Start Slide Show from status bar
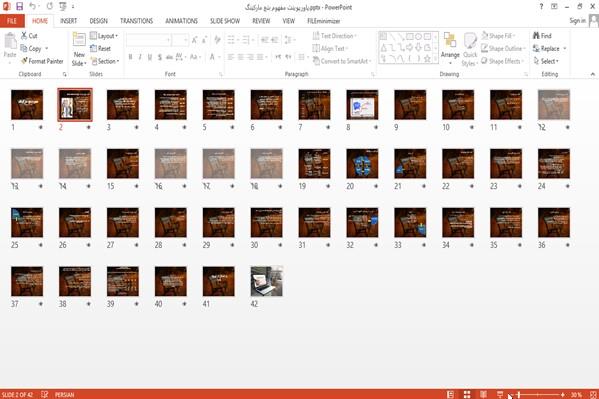 coord(500,394)
